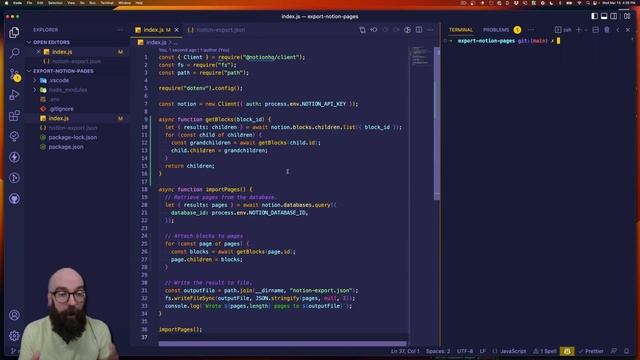Open the Manage gear icon

[x=14, y=336]
